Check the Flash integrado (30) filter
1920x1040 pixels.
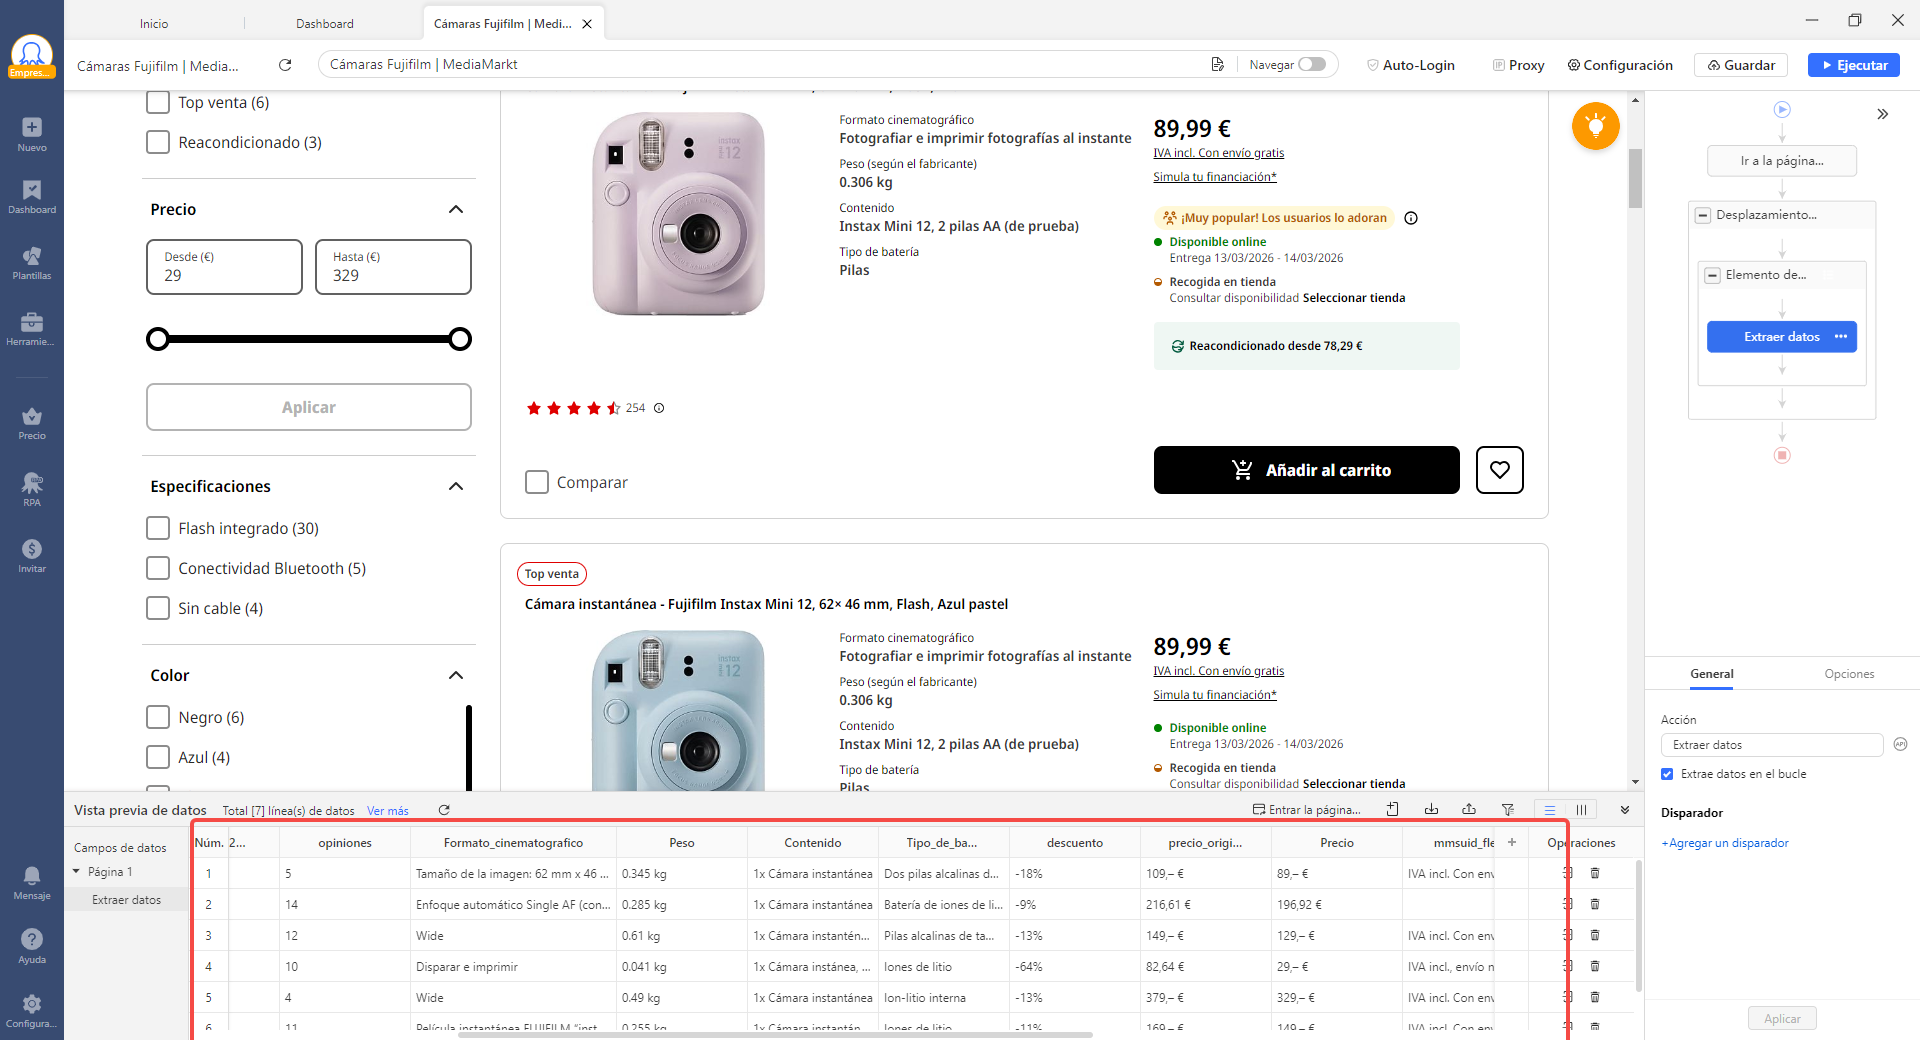(x=157, y=528)
